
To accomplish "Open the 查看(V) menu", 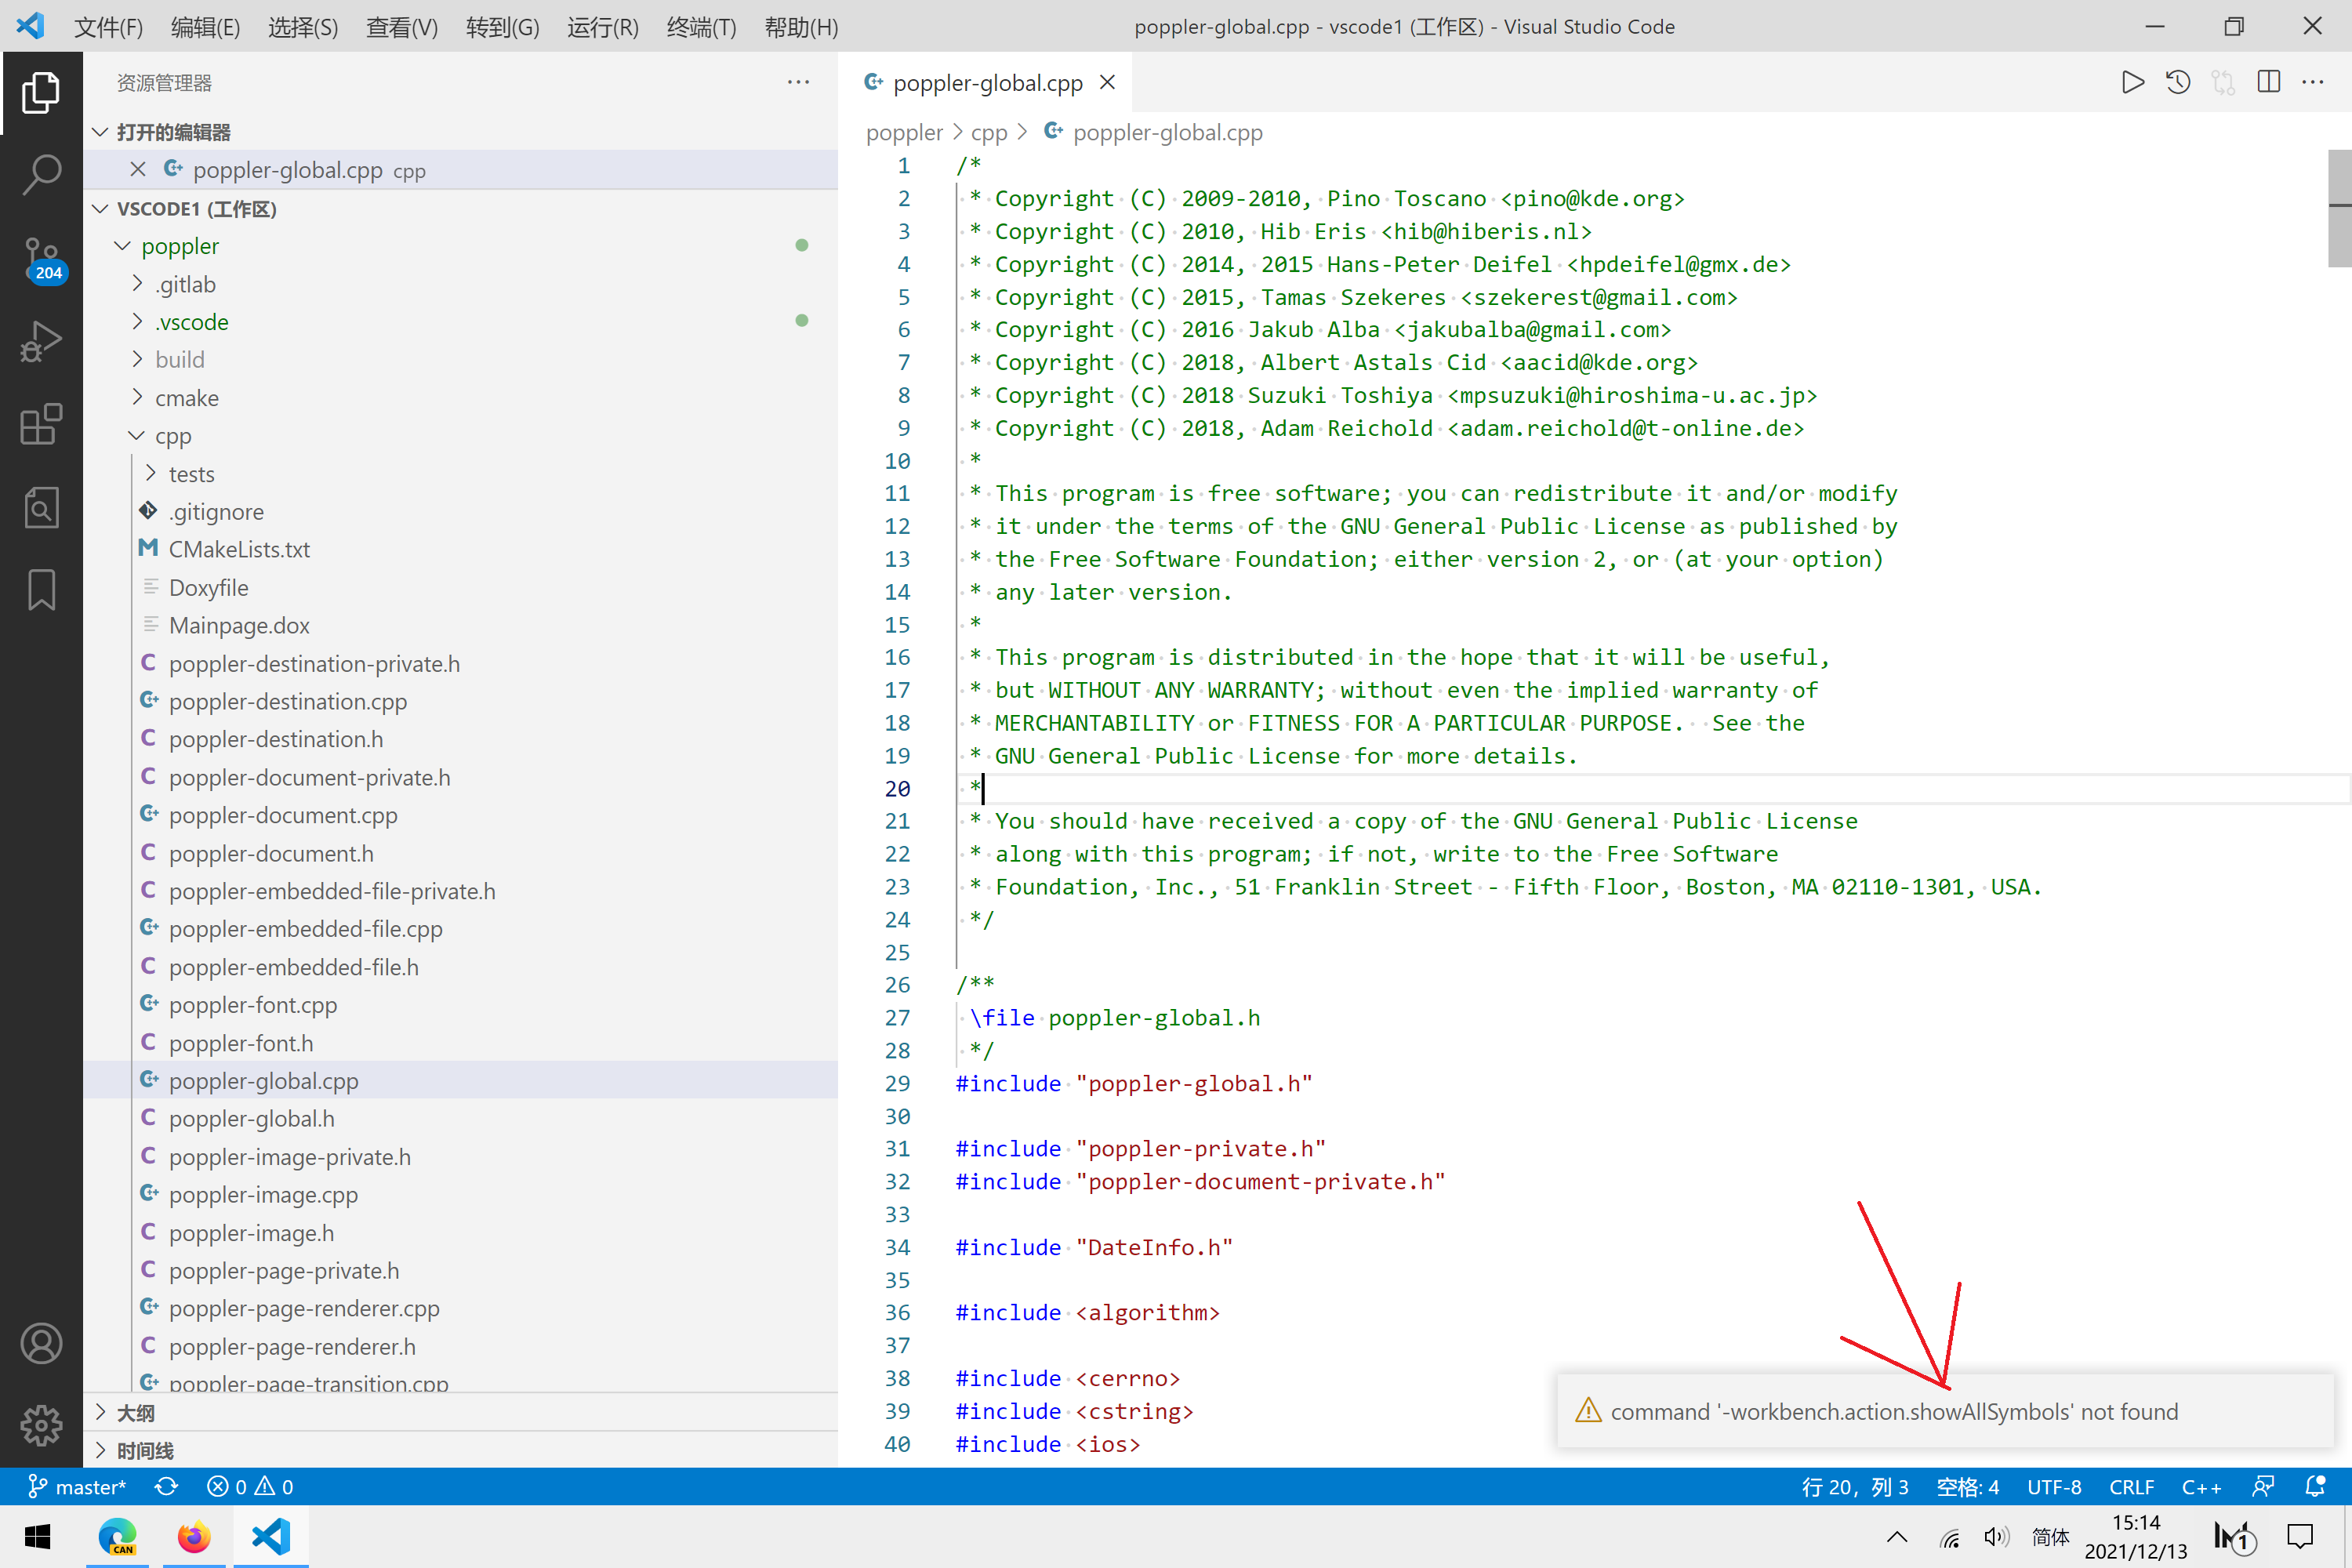I will (x=401, y=27).
